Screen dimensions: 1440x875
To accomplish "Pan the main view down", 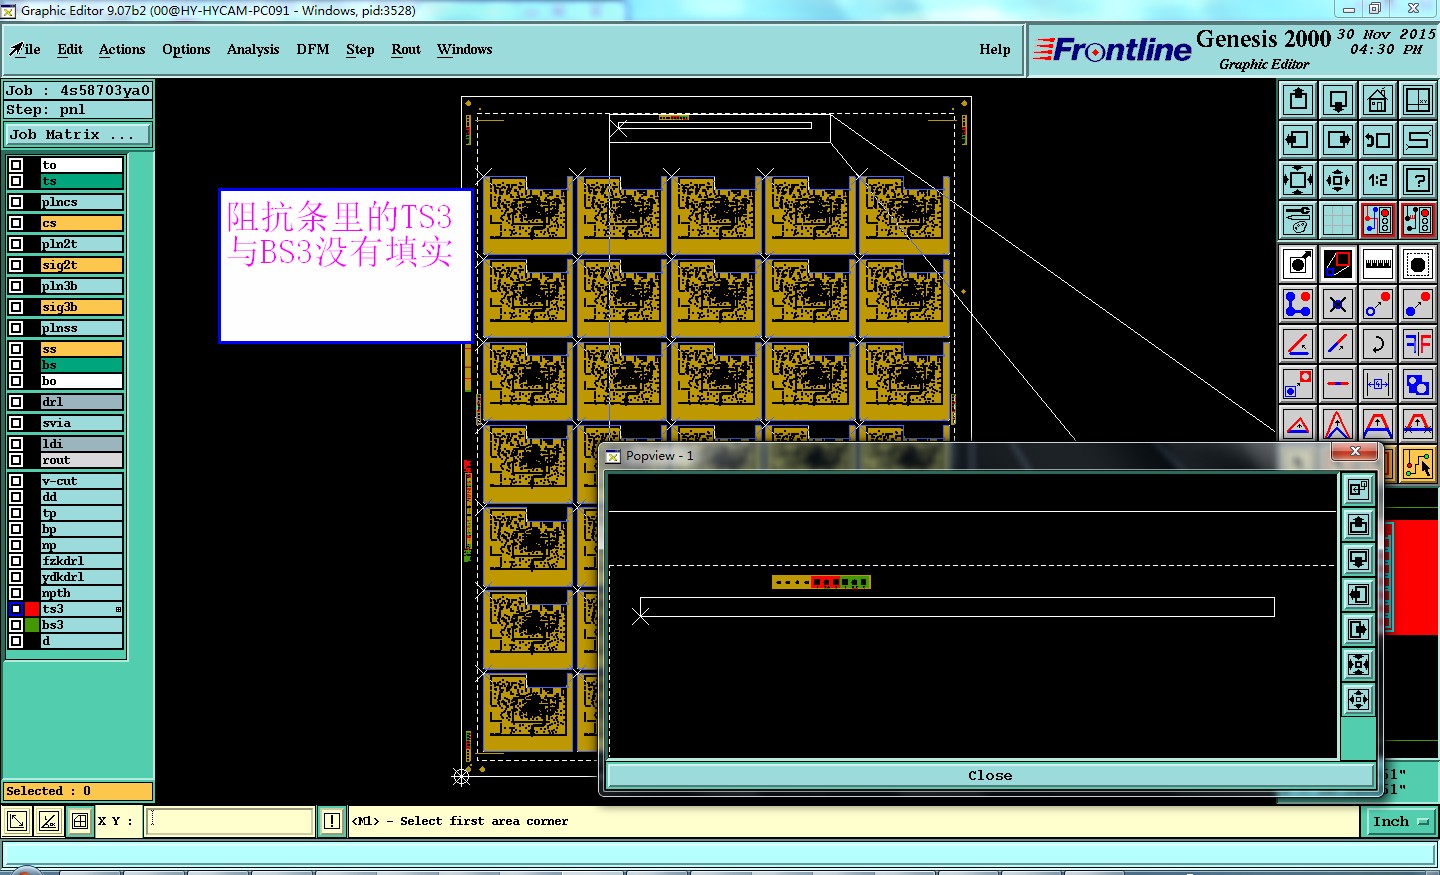I will [x=1338, y=100].
